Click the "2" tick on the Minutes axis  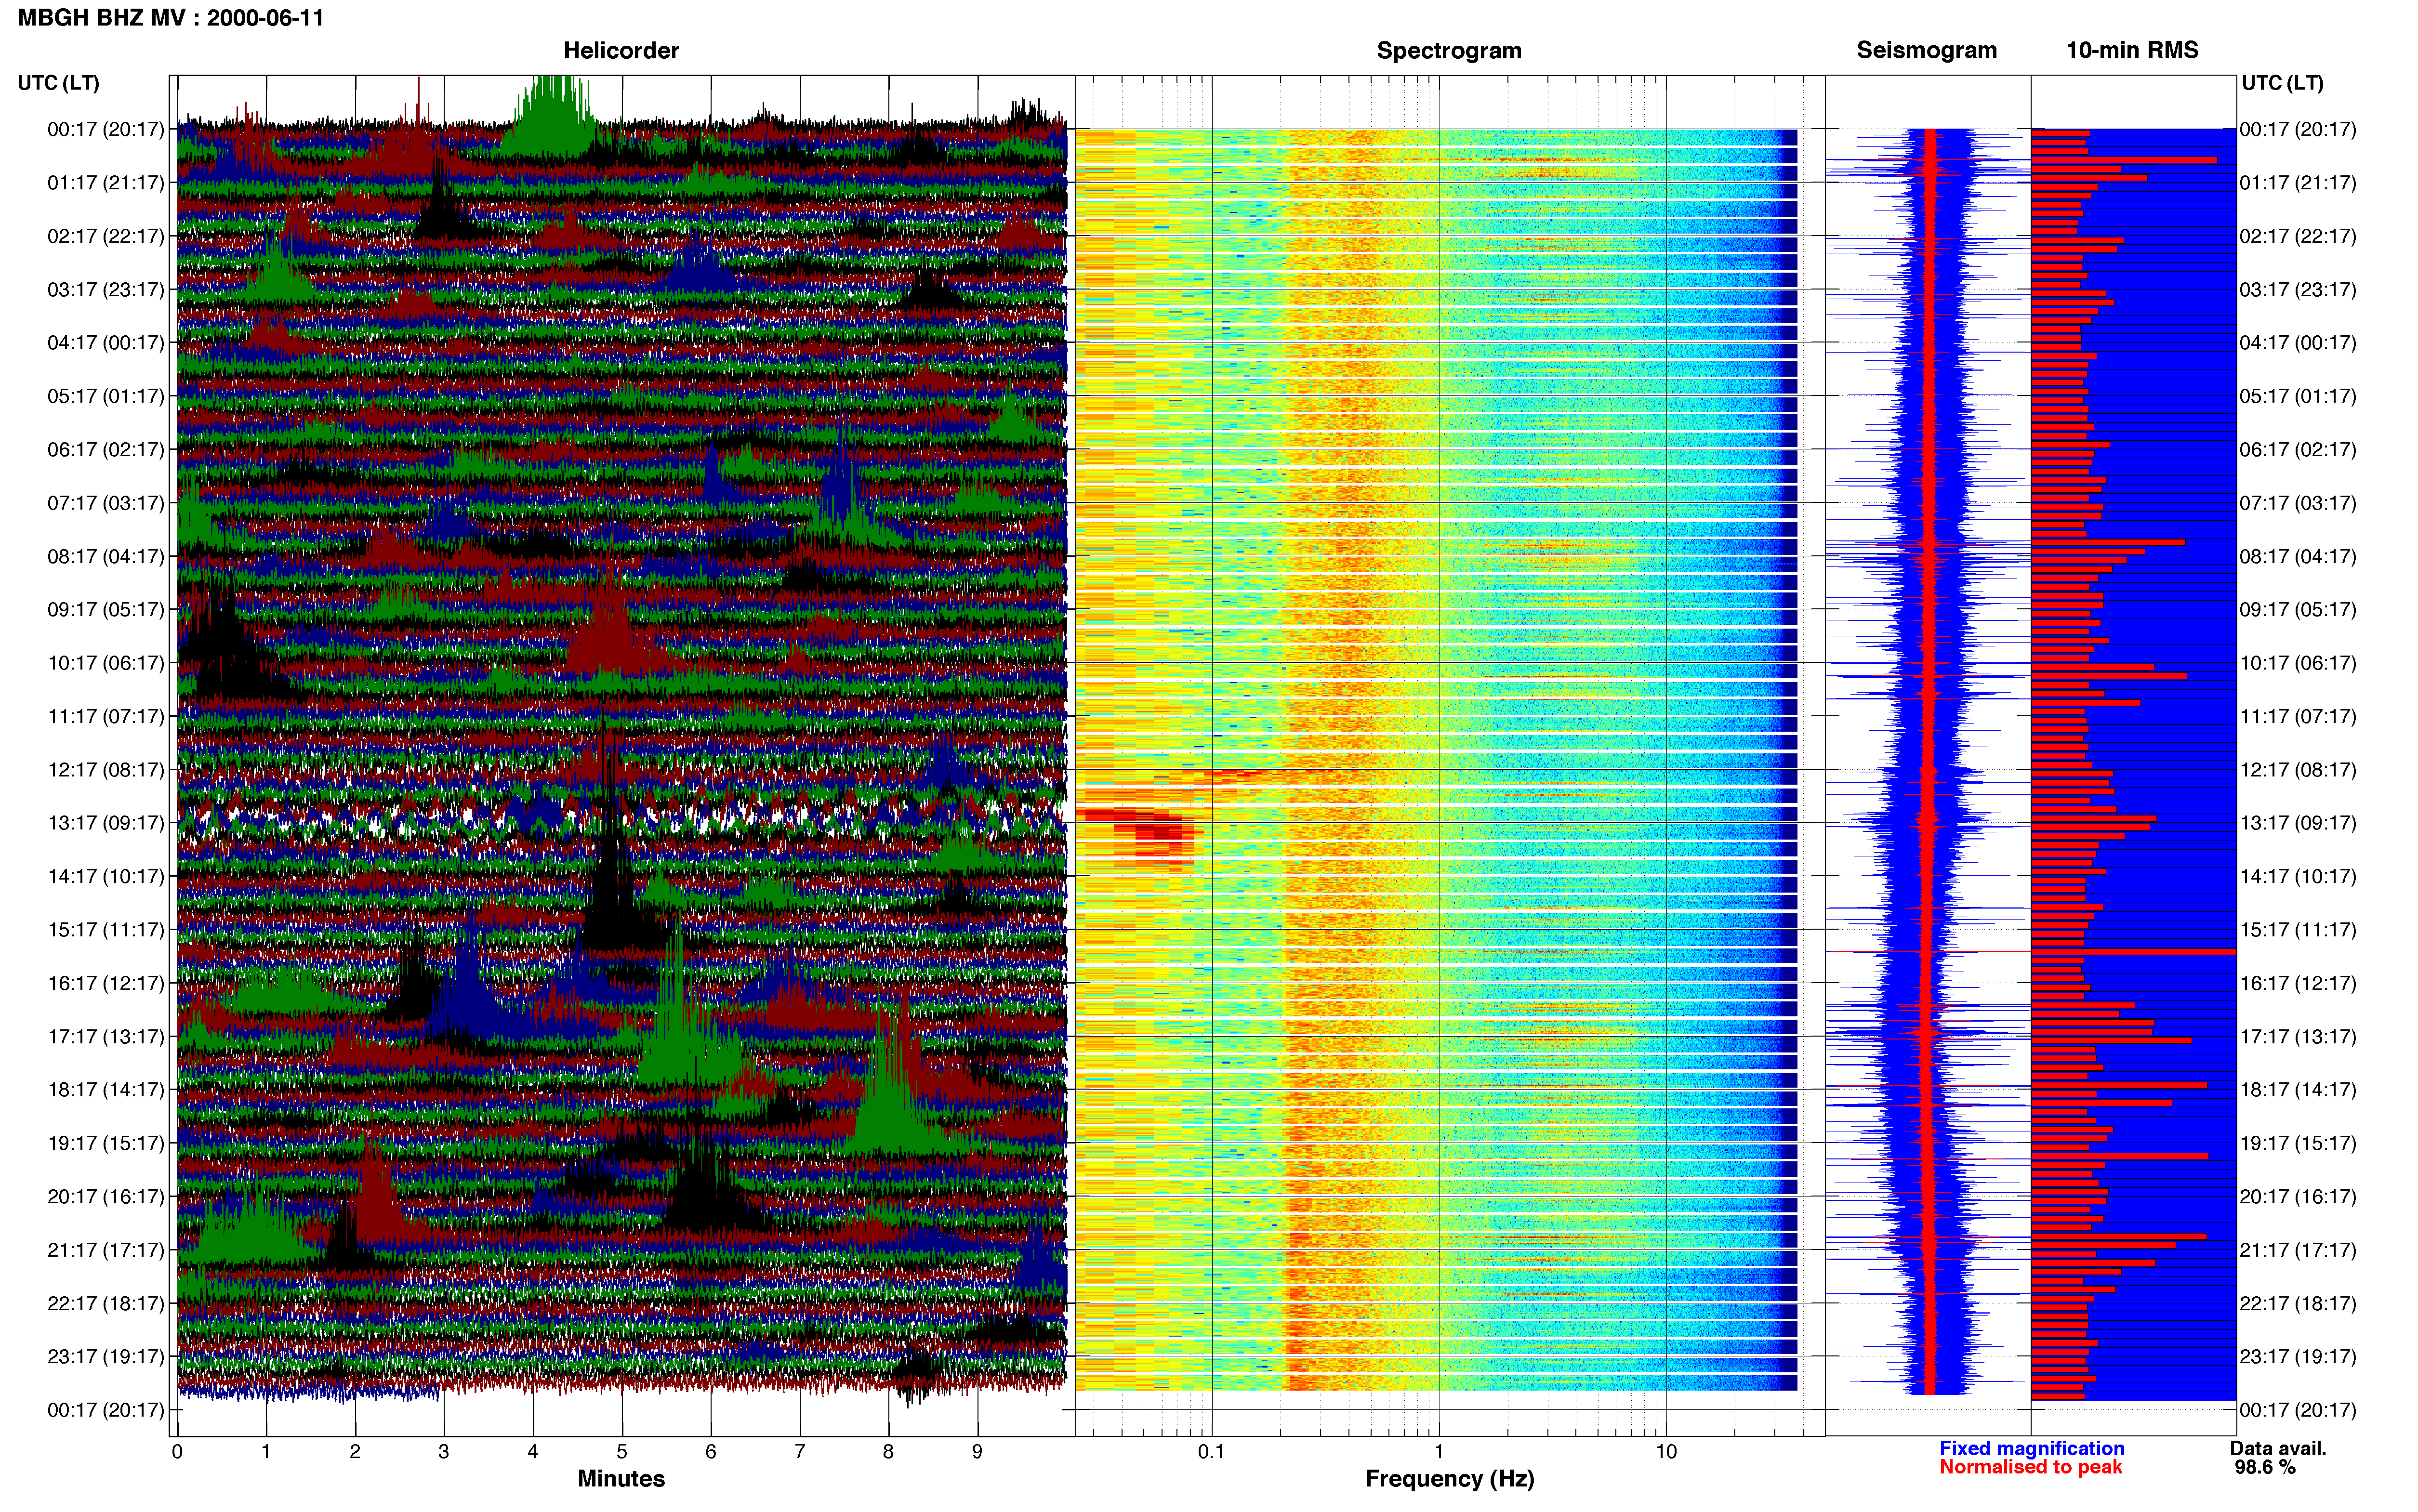click(x=355, y=1452)
